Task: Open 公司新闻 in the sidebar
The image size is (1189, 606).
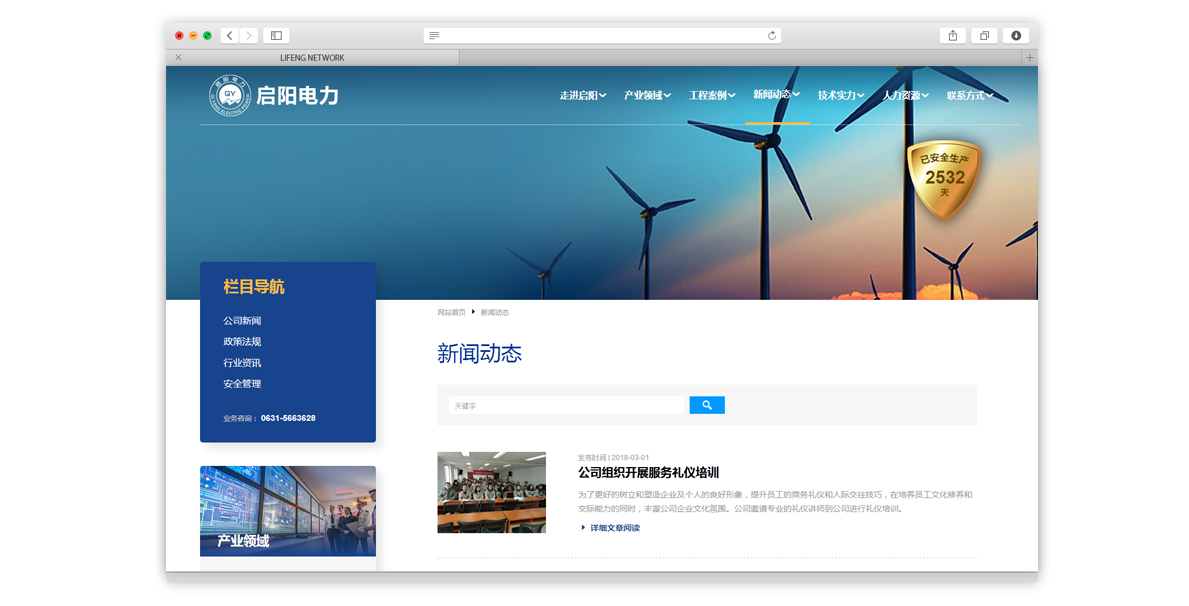Action: 242,321
